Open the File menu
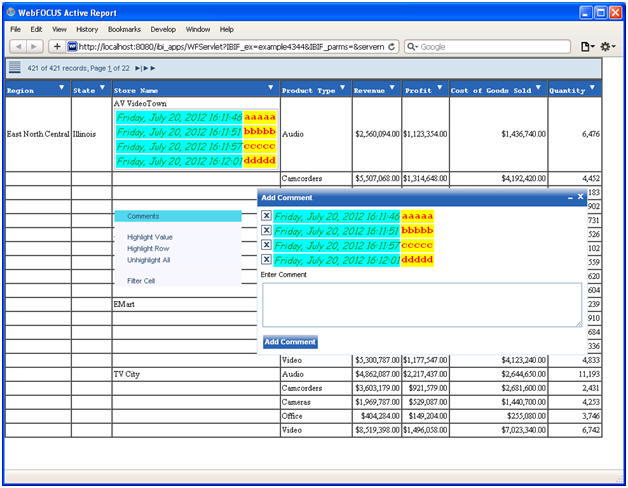This screenshot has height=488, width=628. click(x=15, y=29)
